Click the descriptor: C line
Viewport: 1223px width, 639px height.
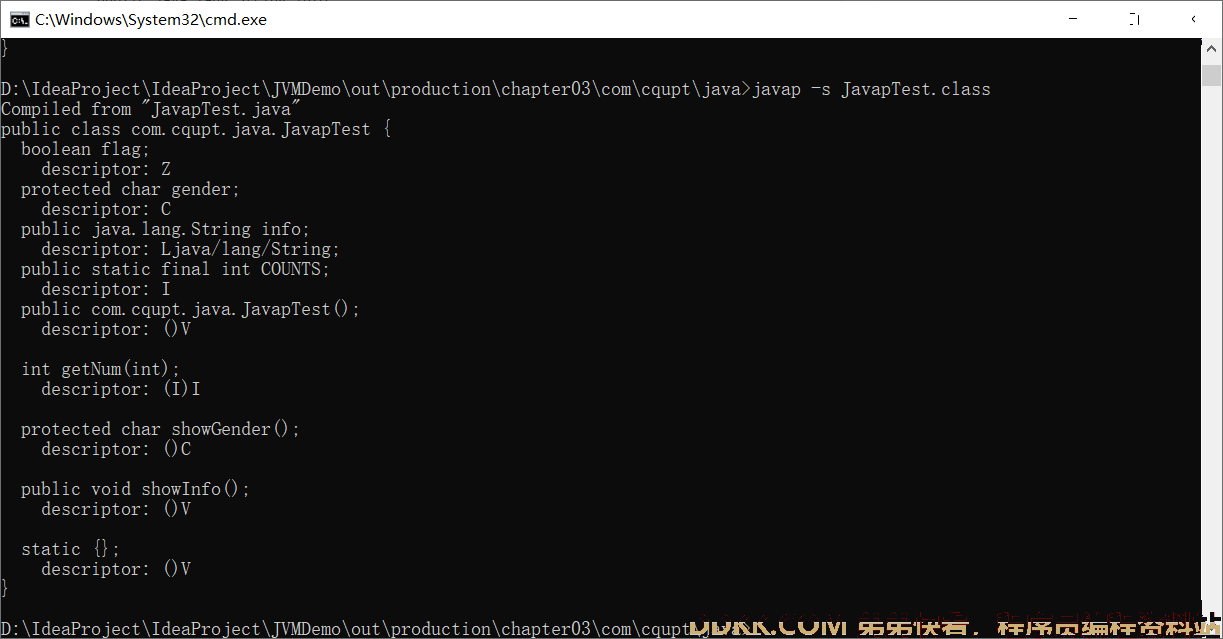(x=106, y=209)
